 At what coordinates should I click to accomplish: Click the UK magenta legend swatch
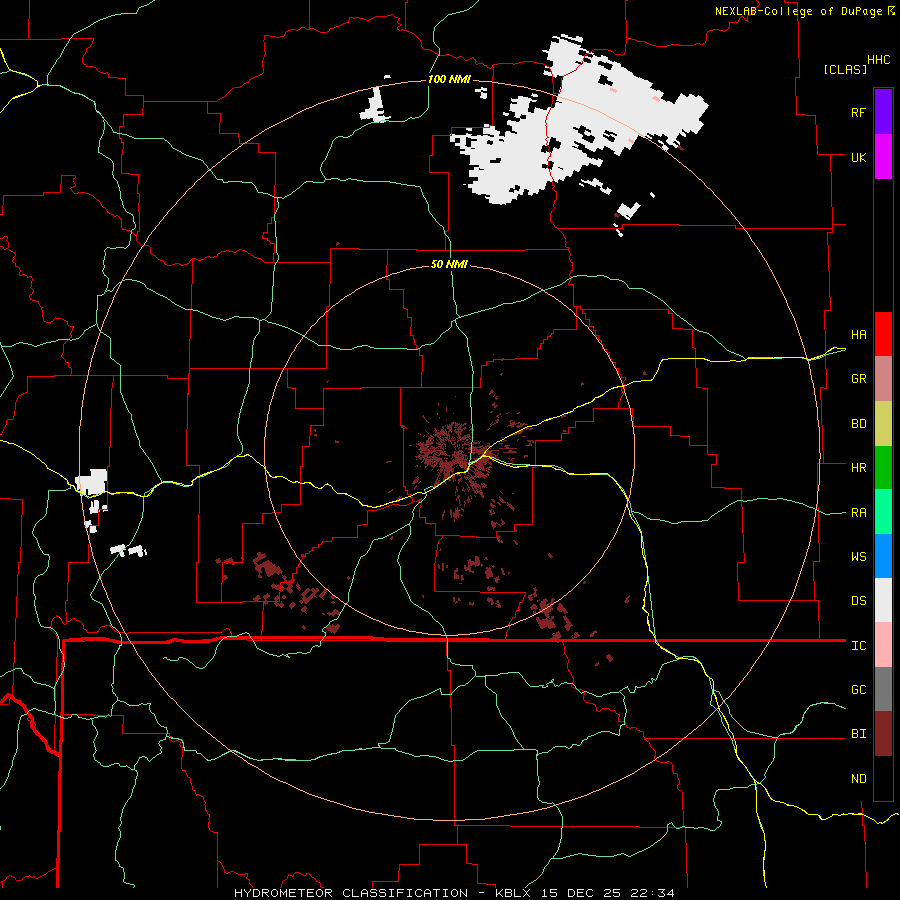(x=883, y=157)
